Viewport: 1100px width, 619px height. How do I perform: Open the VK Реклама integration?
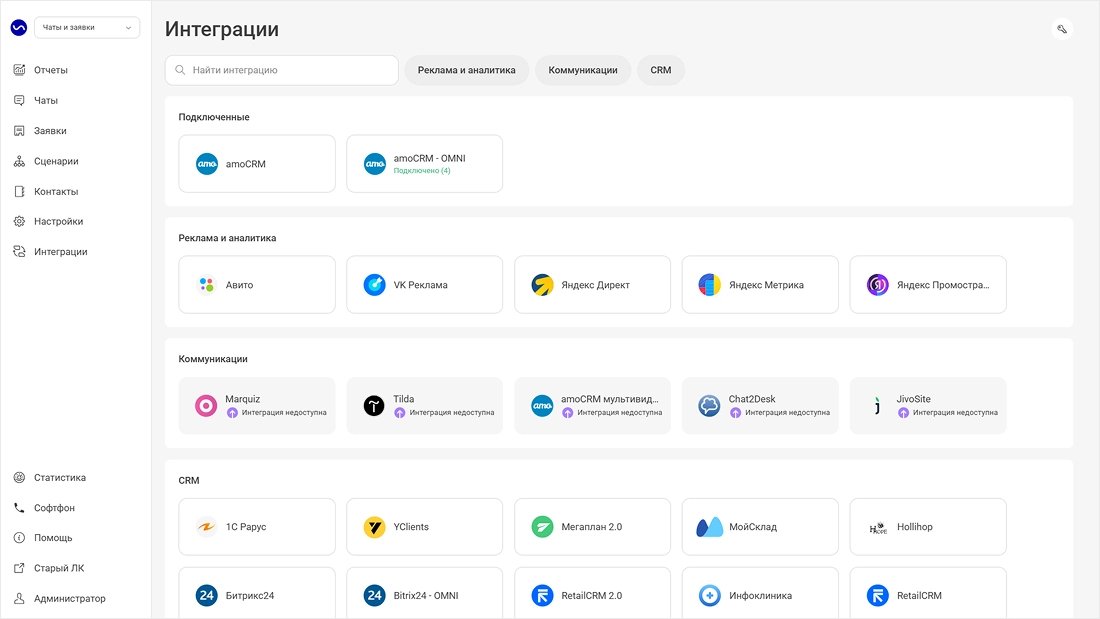pyautogui.click(x=424, y=284)
